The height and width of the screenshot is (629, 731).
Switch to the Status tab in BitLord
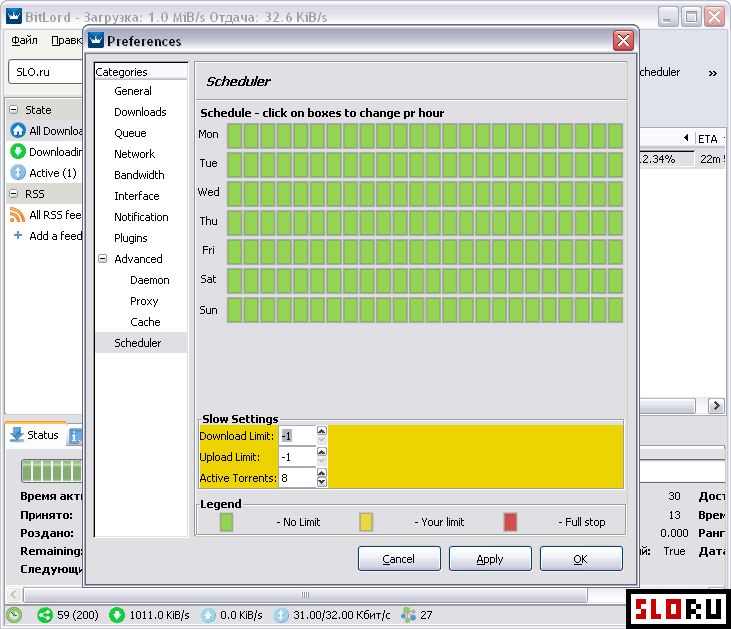click(x=36, y=435)
